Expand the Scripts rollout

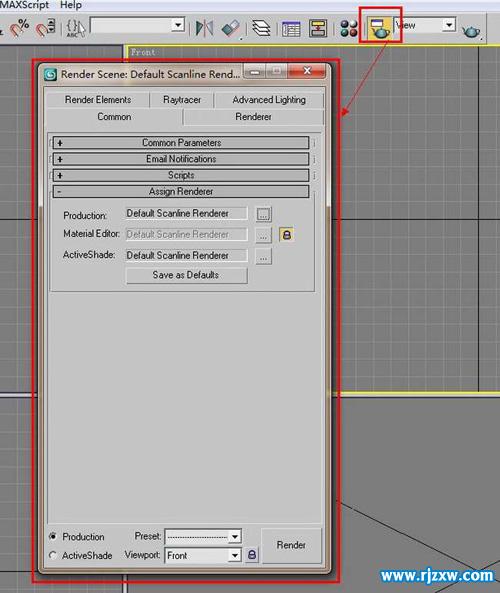pyautogui.click(x=181, y=175)
